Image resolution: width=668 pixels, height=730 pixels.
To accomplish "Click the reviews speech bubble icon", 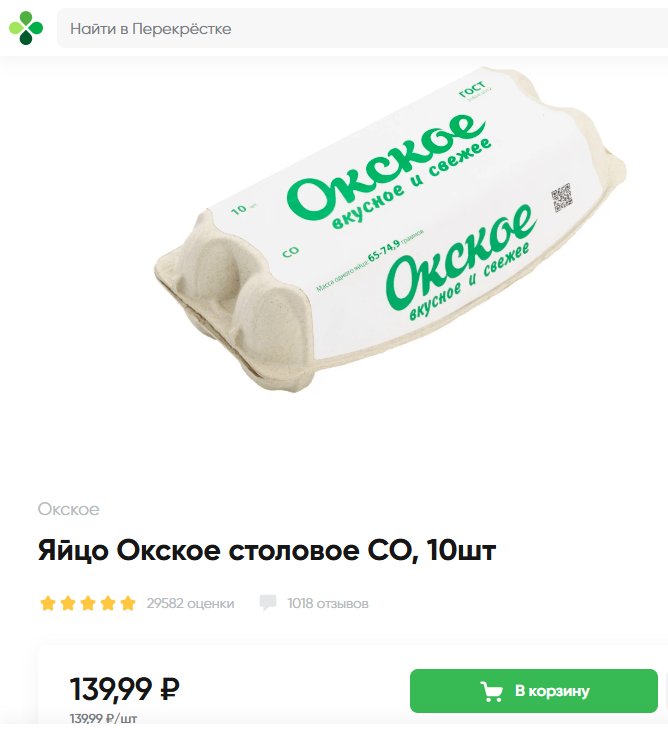I will click(x=268, y=603).
